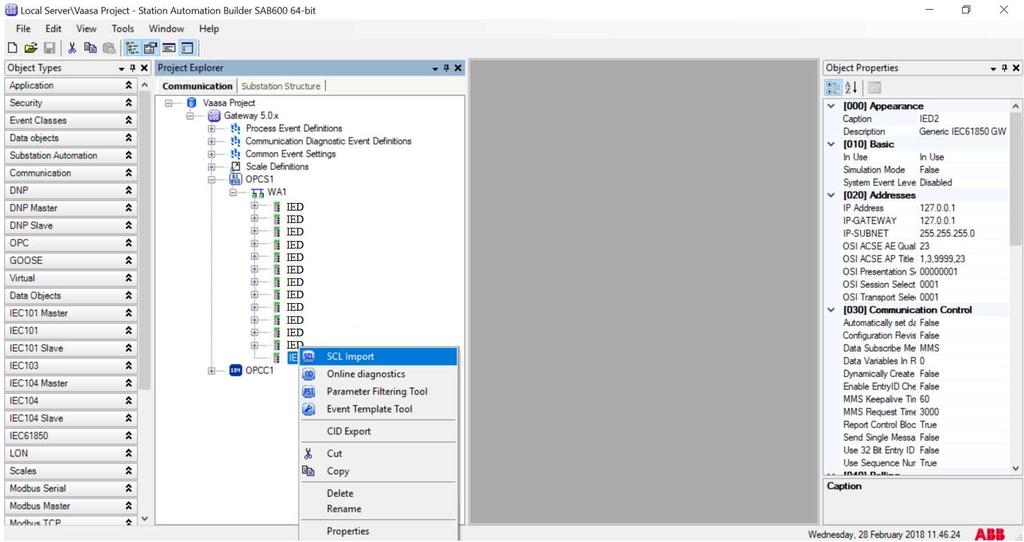1024x542 pixels.
Task: Click the Open project folder icon
Action: (x=30, y=48)
